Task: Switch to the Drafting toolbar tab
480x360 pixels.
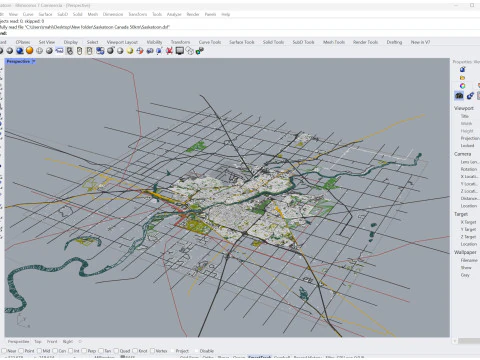Action: coord(394,42)
